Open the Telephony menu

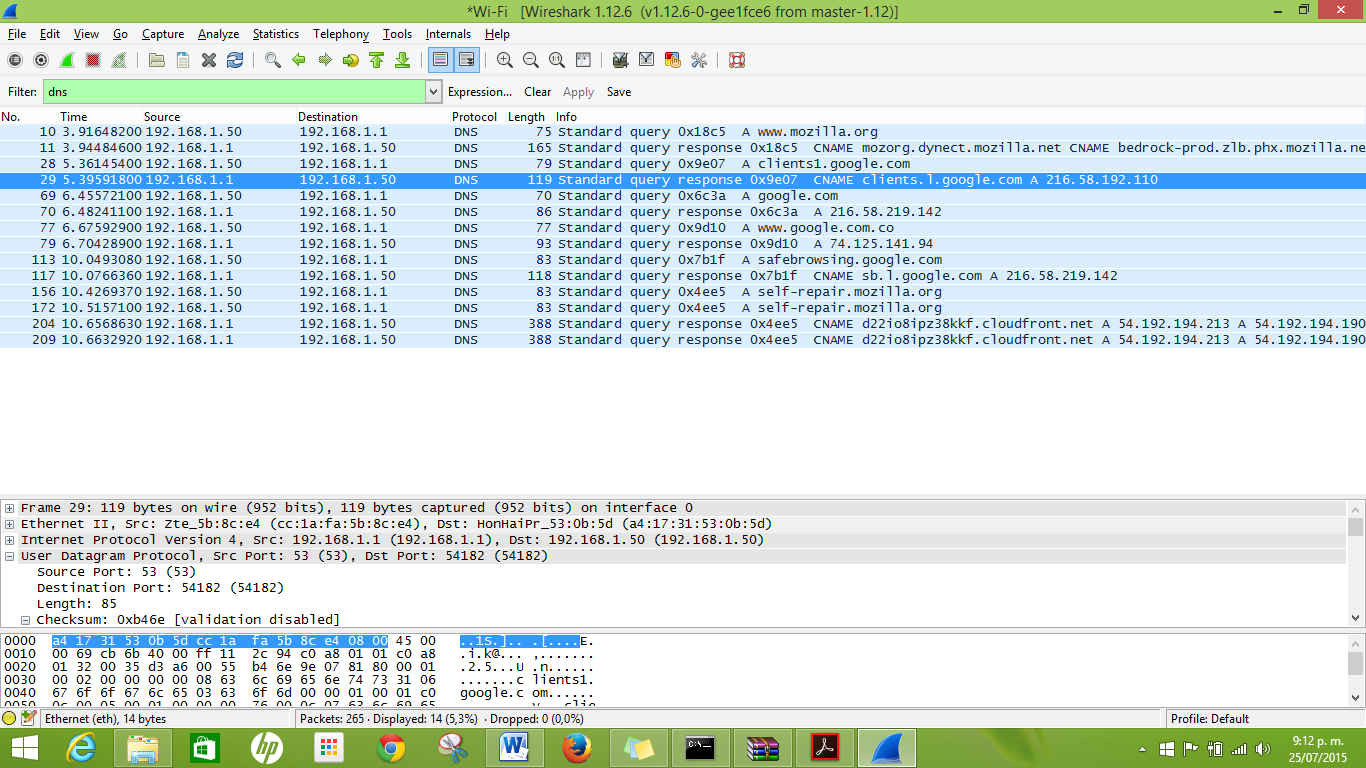pyautogui.click(x=340, y=33)
